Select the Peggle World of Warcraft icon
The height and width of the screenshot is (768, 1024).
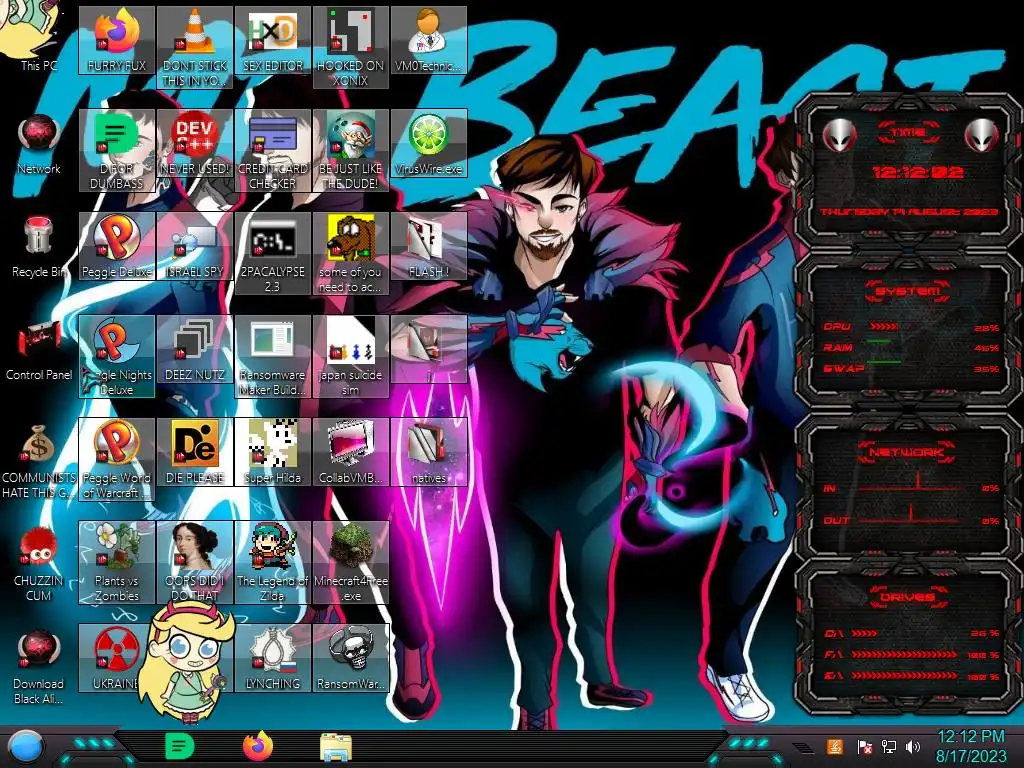pos(117,460)
